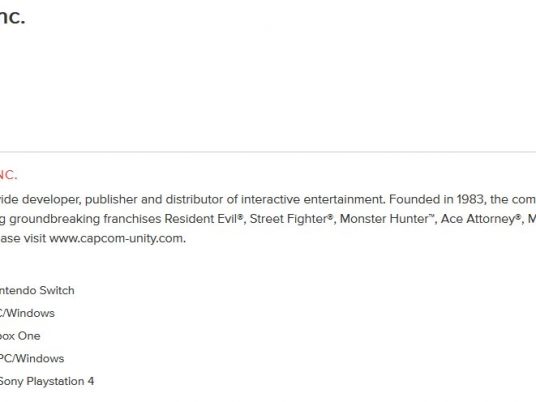The height and width of the screenshot is (402, 536).
Task: Click the large "nc." page title
Action: coord(12,17)
